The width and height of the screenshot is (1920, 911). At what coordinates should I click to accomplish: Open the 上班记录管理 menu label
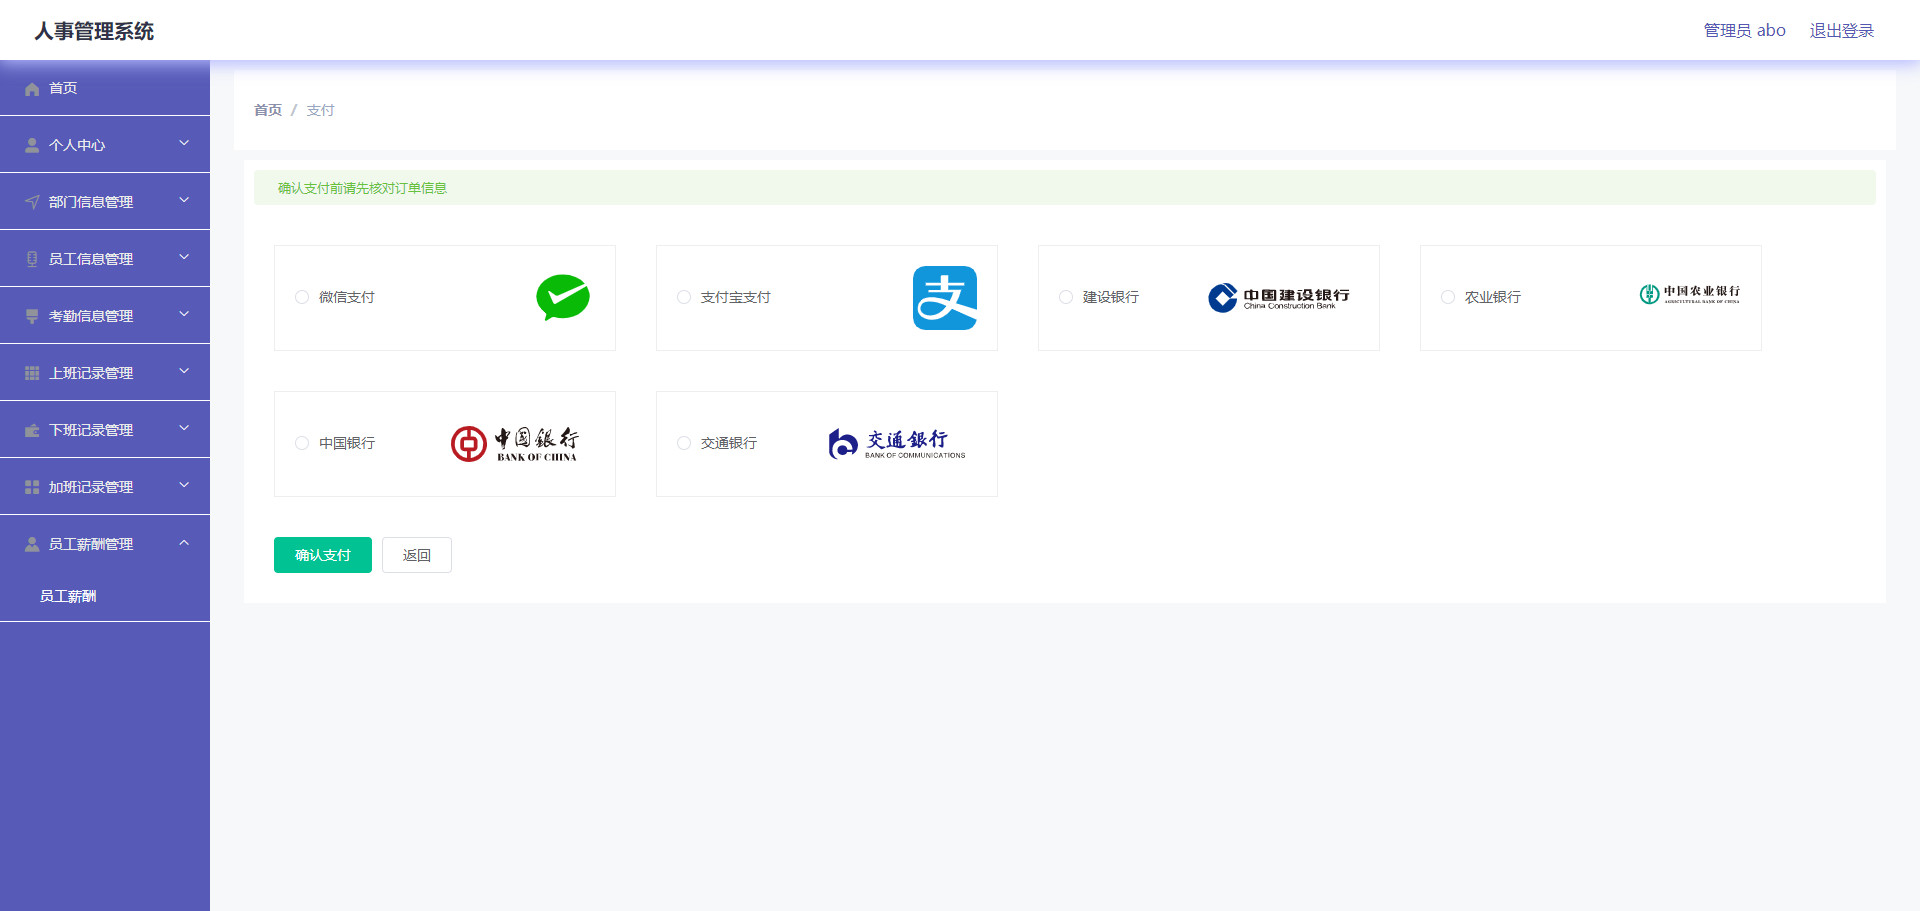click(x=91, y=373)
